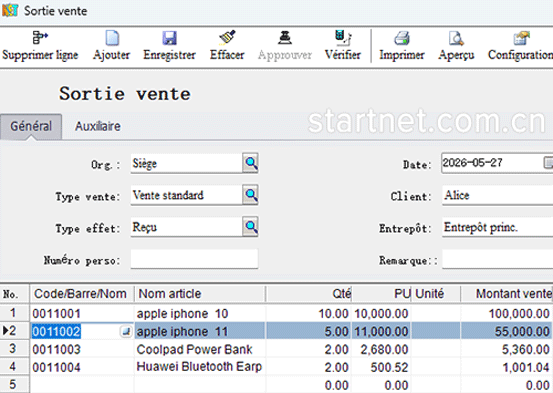Image resolution: width=553 pixels, height=393 pixels.
Task: Click amount cell 5,360.00
Action: click(x=507, y=350)
